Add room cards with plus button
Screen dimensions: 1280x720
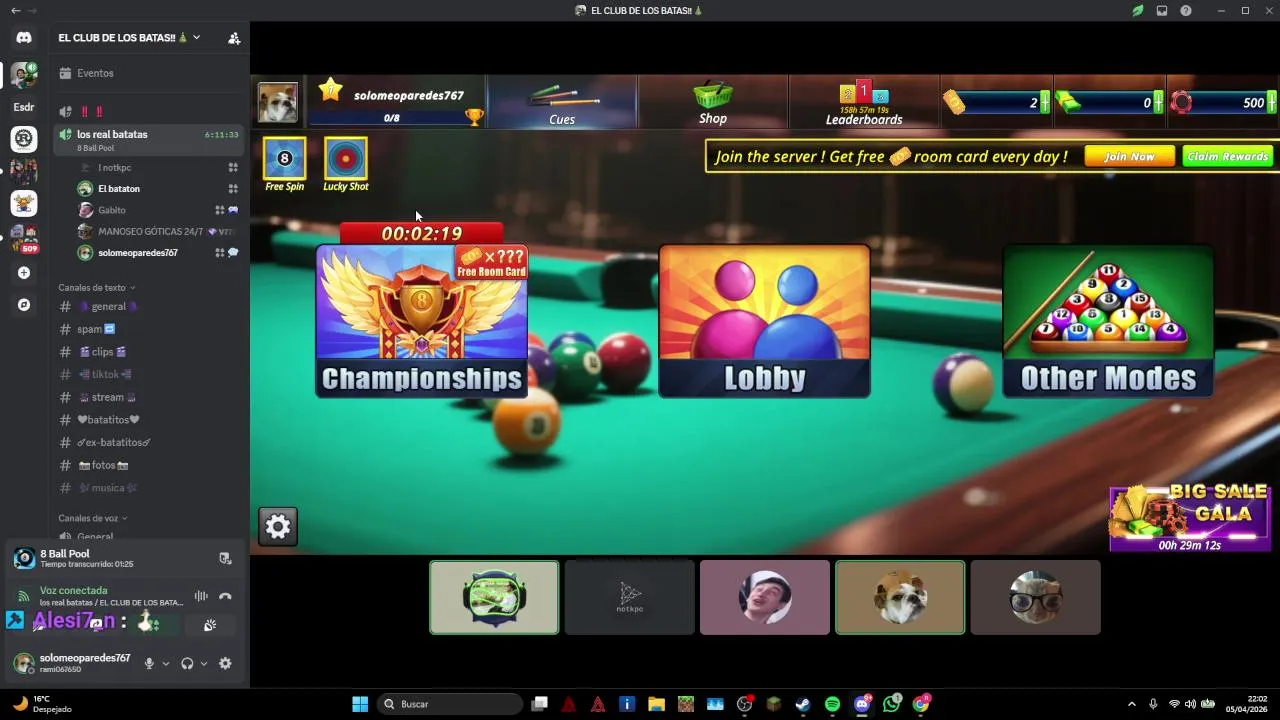tap(1044, 102)
